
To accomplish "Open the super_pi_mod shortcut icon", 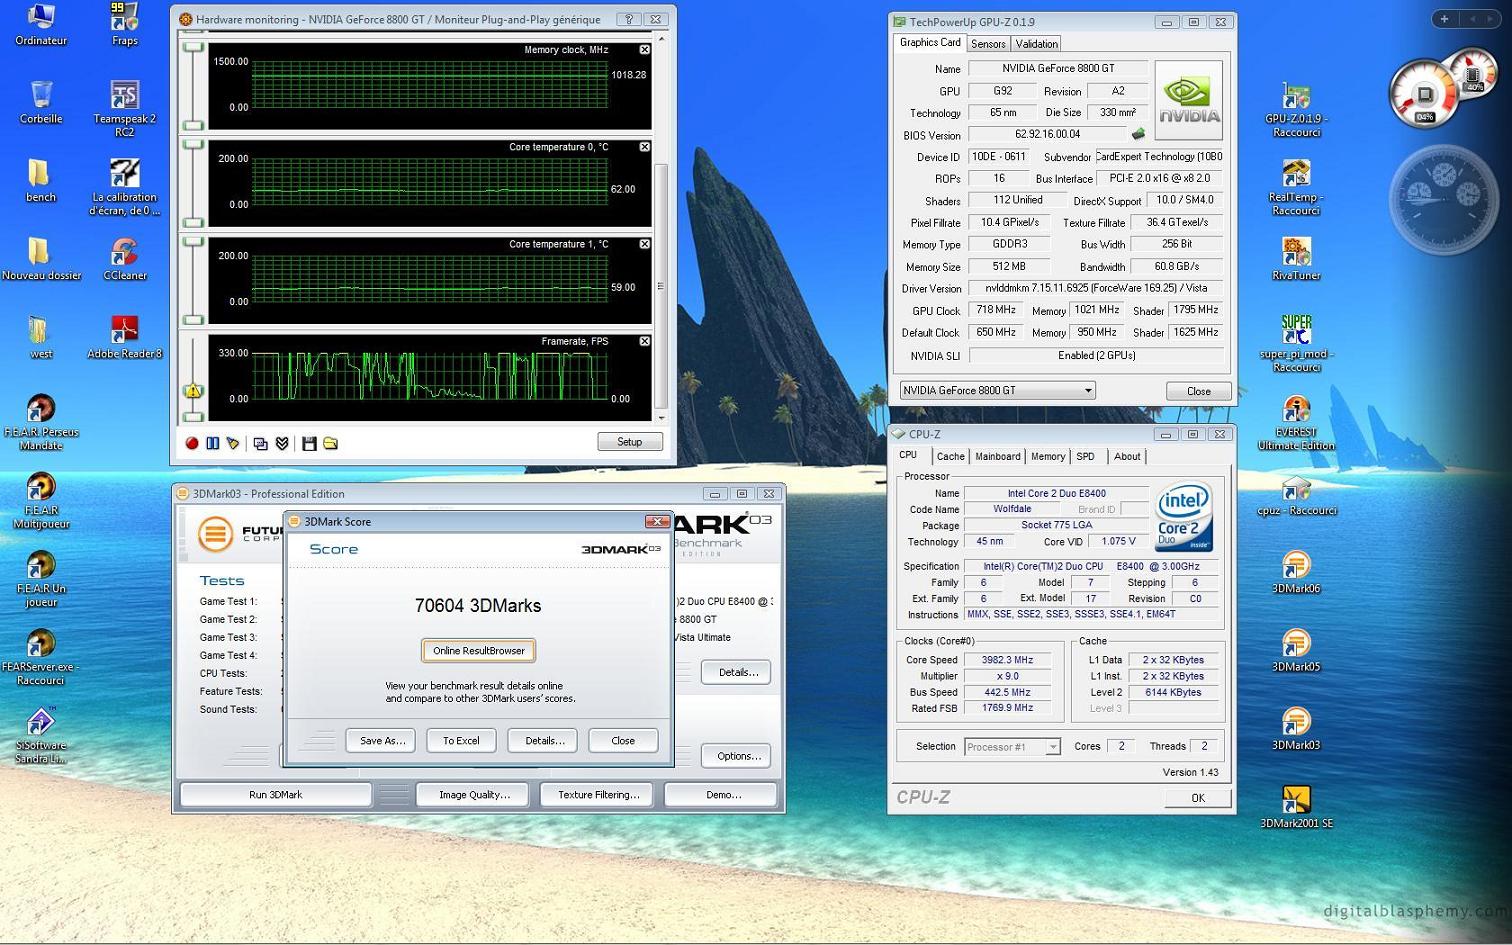I will tap(1296, 344).
